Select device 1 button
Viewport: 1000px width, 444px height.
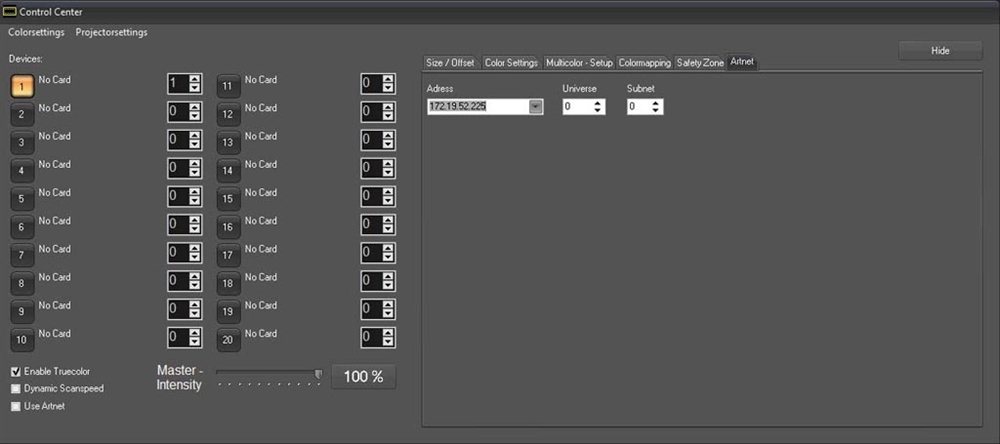[x=23, y=86]
